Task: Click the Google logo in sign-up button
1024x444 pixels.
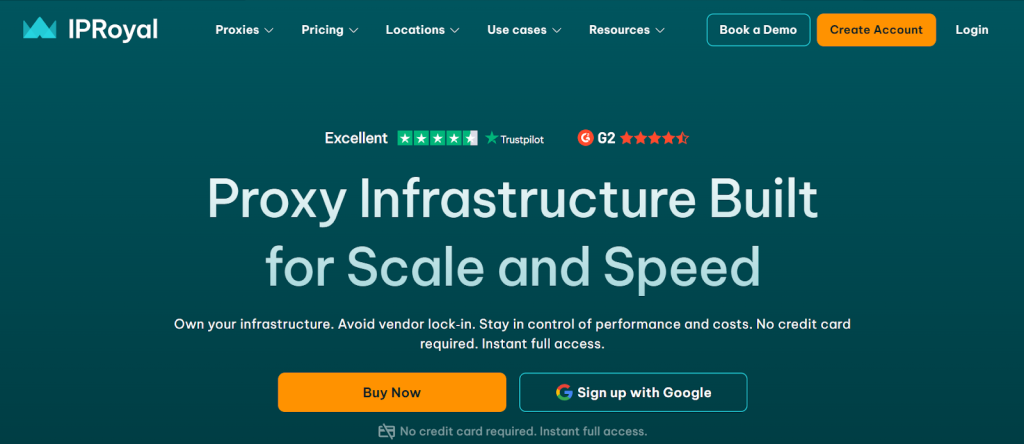Action: pos(564,392)
